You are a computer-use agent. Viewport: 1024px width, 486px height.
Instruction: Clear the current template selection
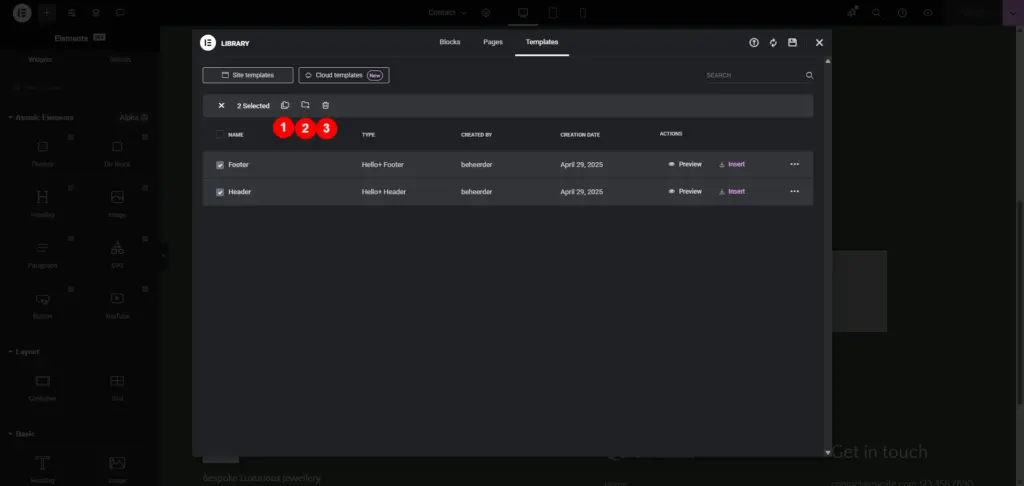221,105
